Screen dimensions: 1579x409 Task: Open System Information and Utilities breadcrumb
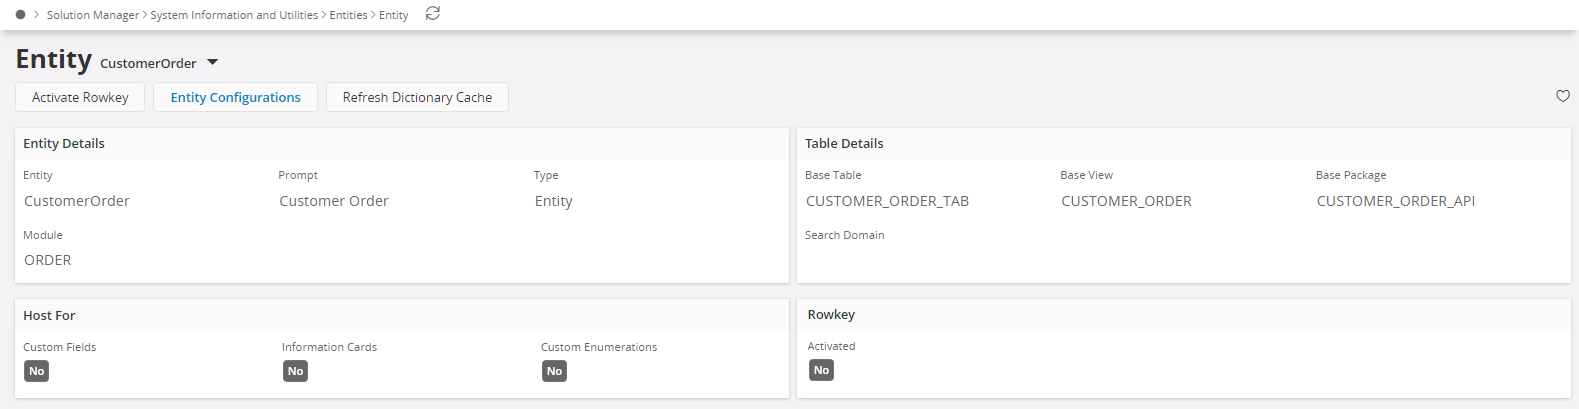click(234, 15)
